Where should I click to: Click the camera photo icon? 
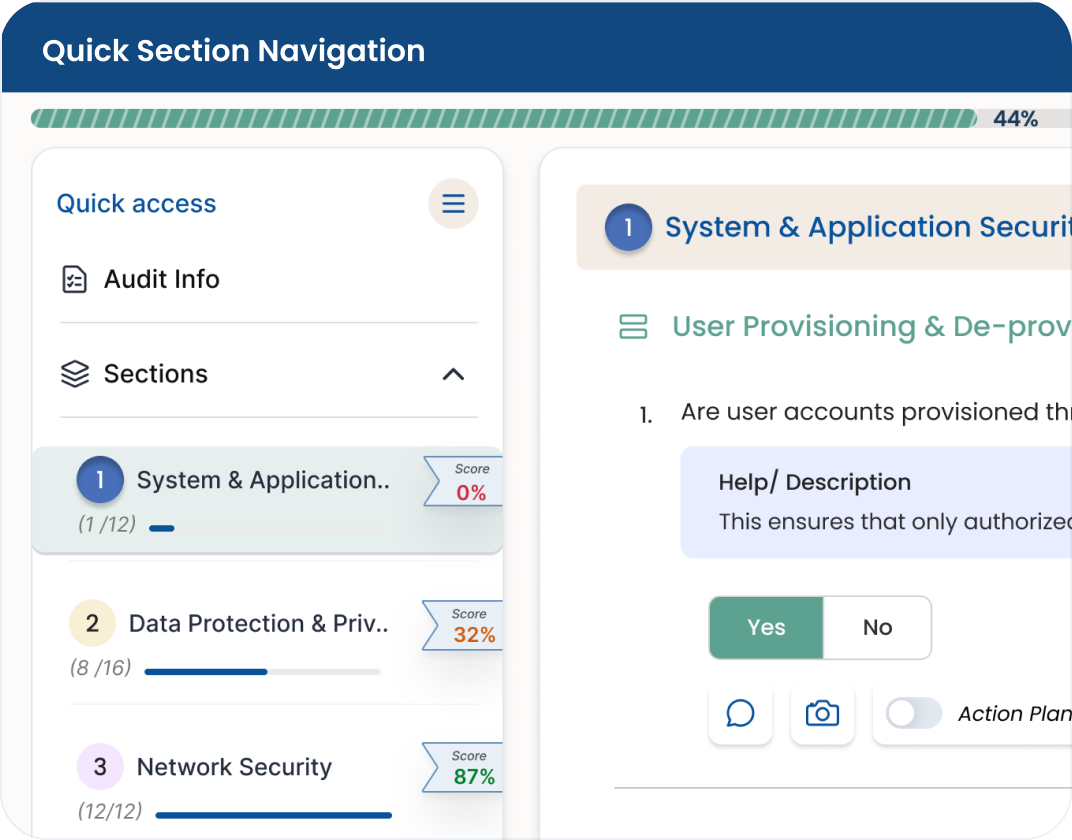(822, 714)
